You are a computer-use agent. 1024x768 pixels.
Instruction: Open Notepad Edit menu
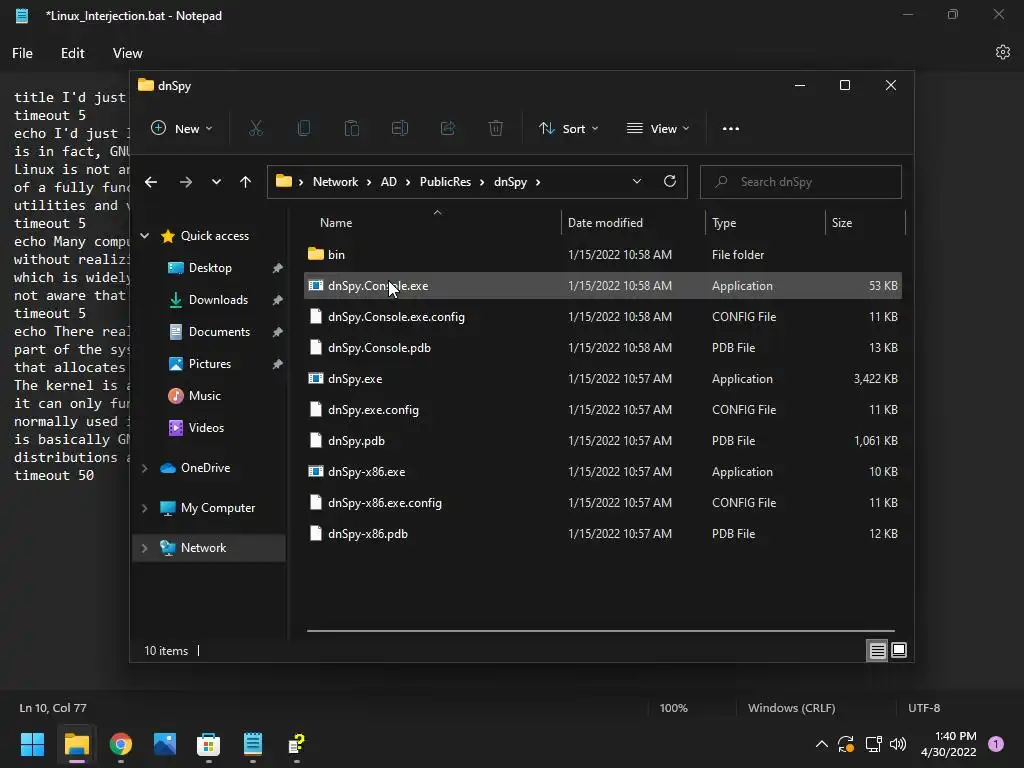point(72,53)
